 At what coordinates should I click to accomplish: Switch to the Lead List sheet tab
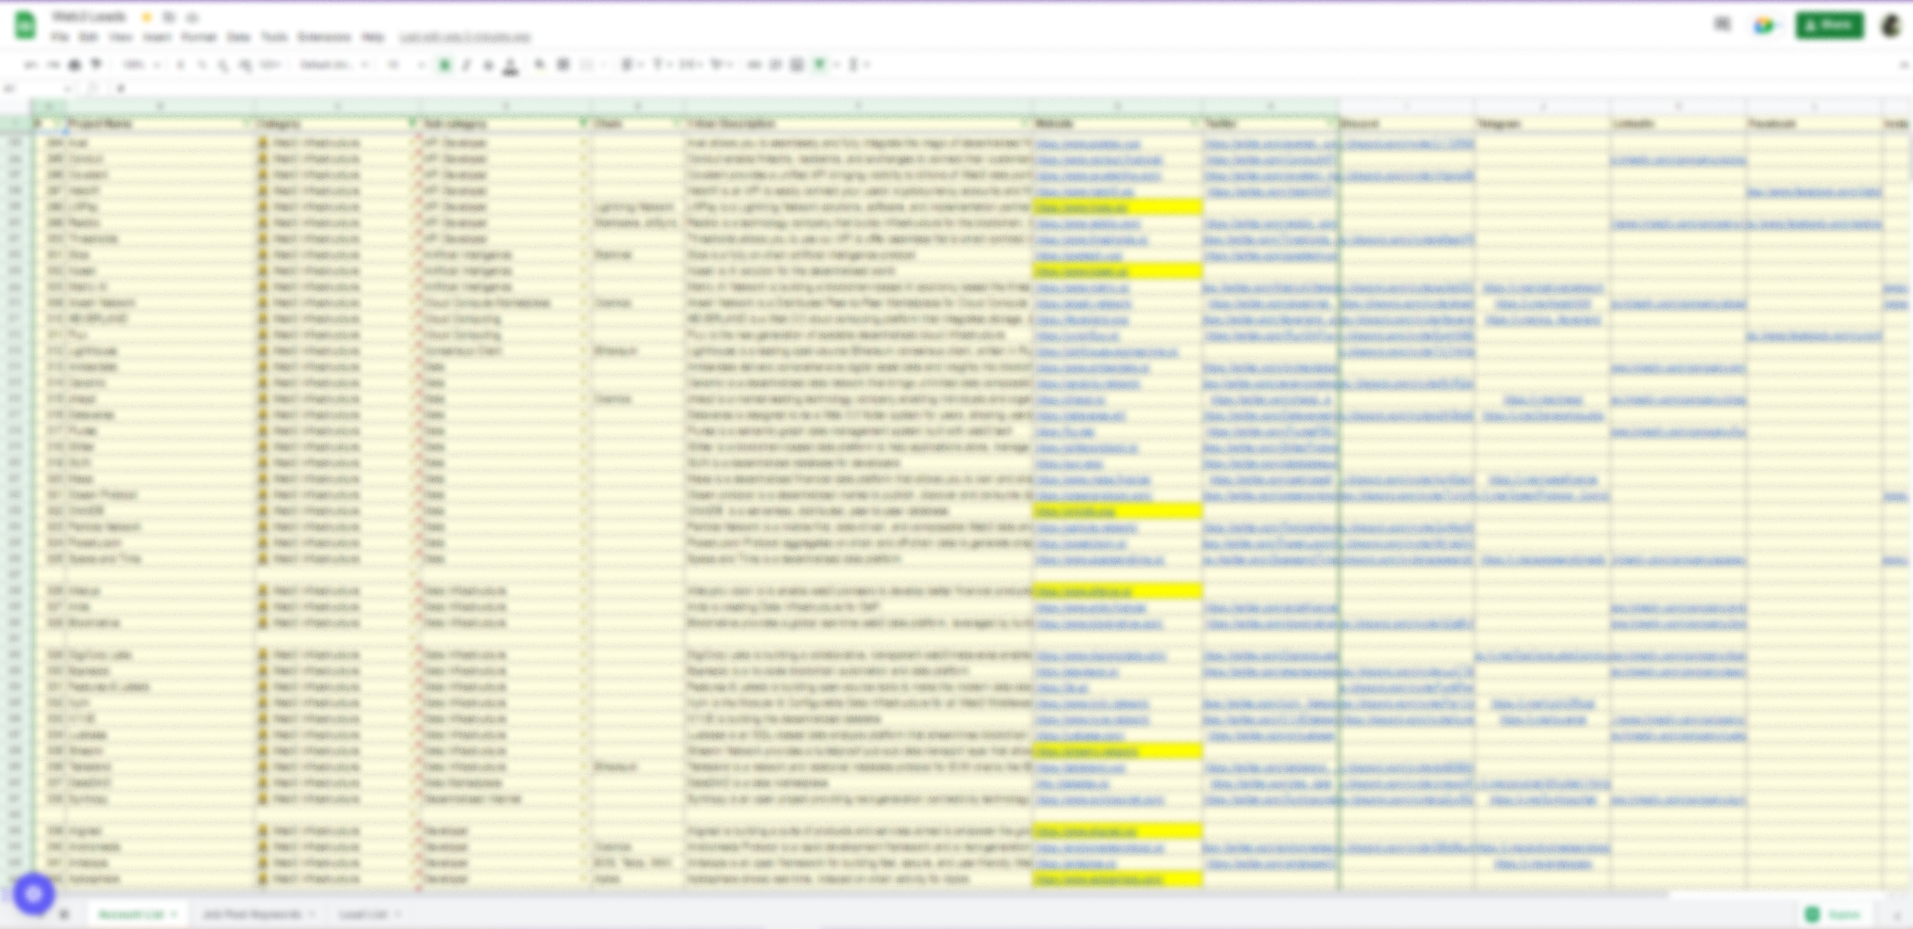pos(369,914)
